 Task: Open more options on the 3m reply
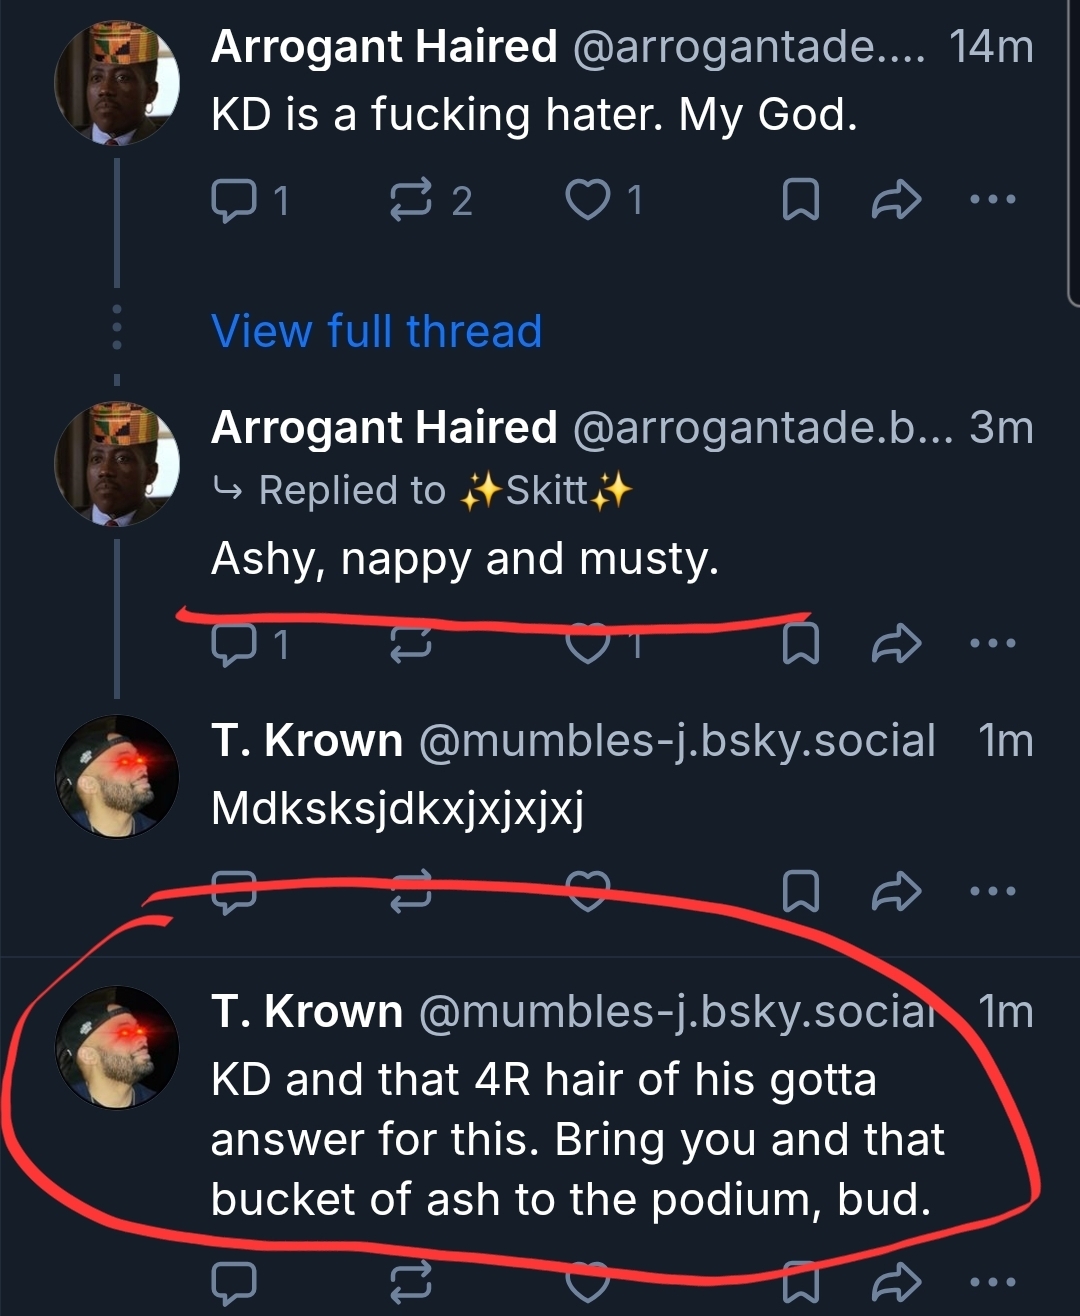click(x=993, y=644)
